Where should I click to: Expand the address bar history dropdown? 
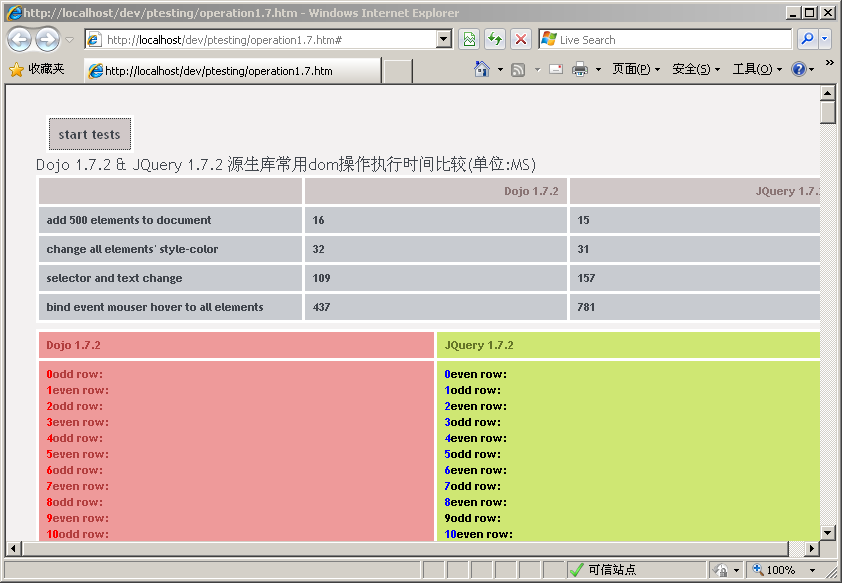(444, 40)
